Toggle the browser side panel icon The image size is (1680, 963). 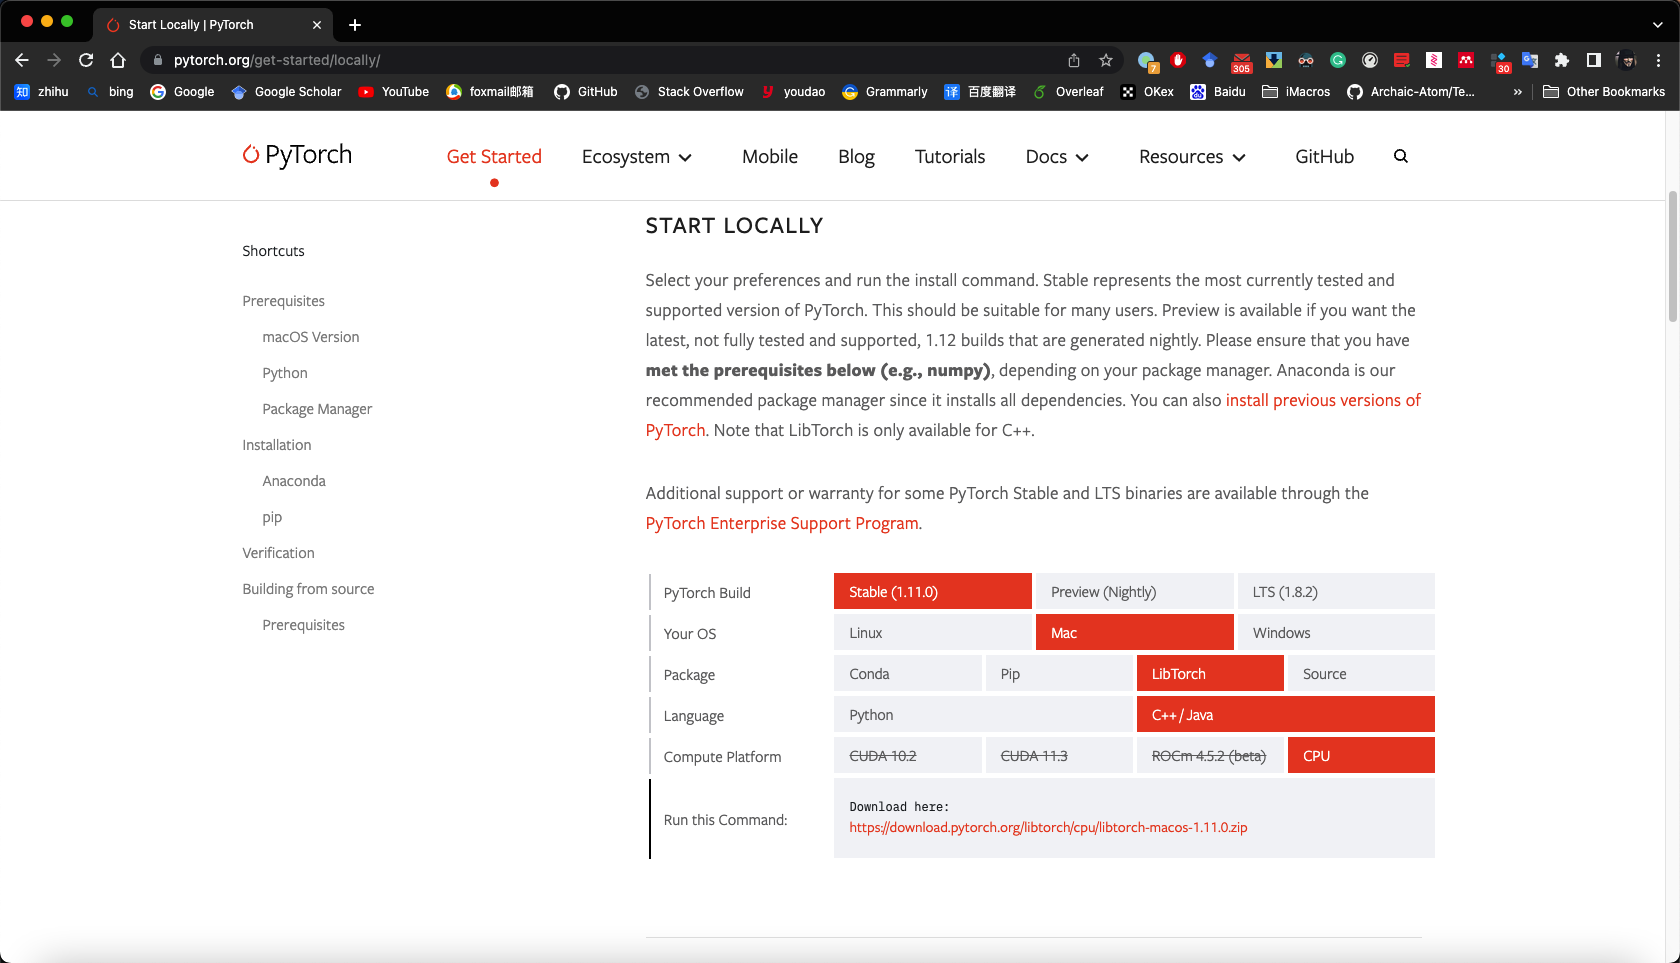pyautogui.click(x=1593, y=60)
